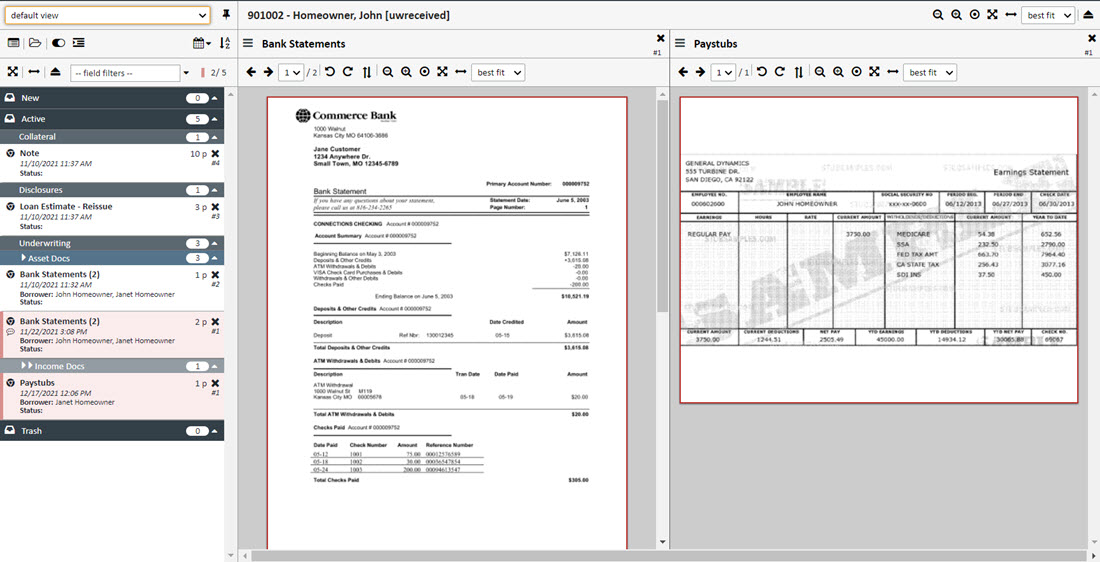Screen dimensions: 1100x562
Task: Toggle the red highlight filter indicator
Action: (x=204, y=73)
